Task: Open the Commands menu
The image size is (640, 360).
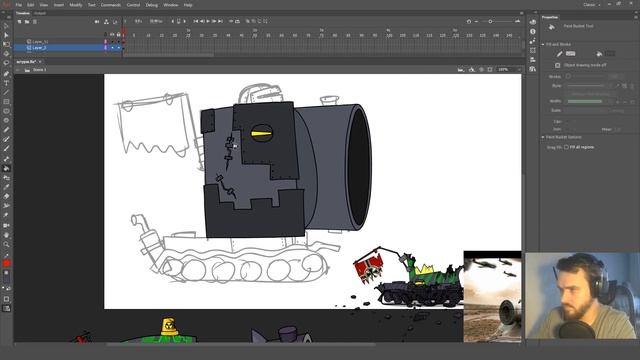Action: (111, 5)
